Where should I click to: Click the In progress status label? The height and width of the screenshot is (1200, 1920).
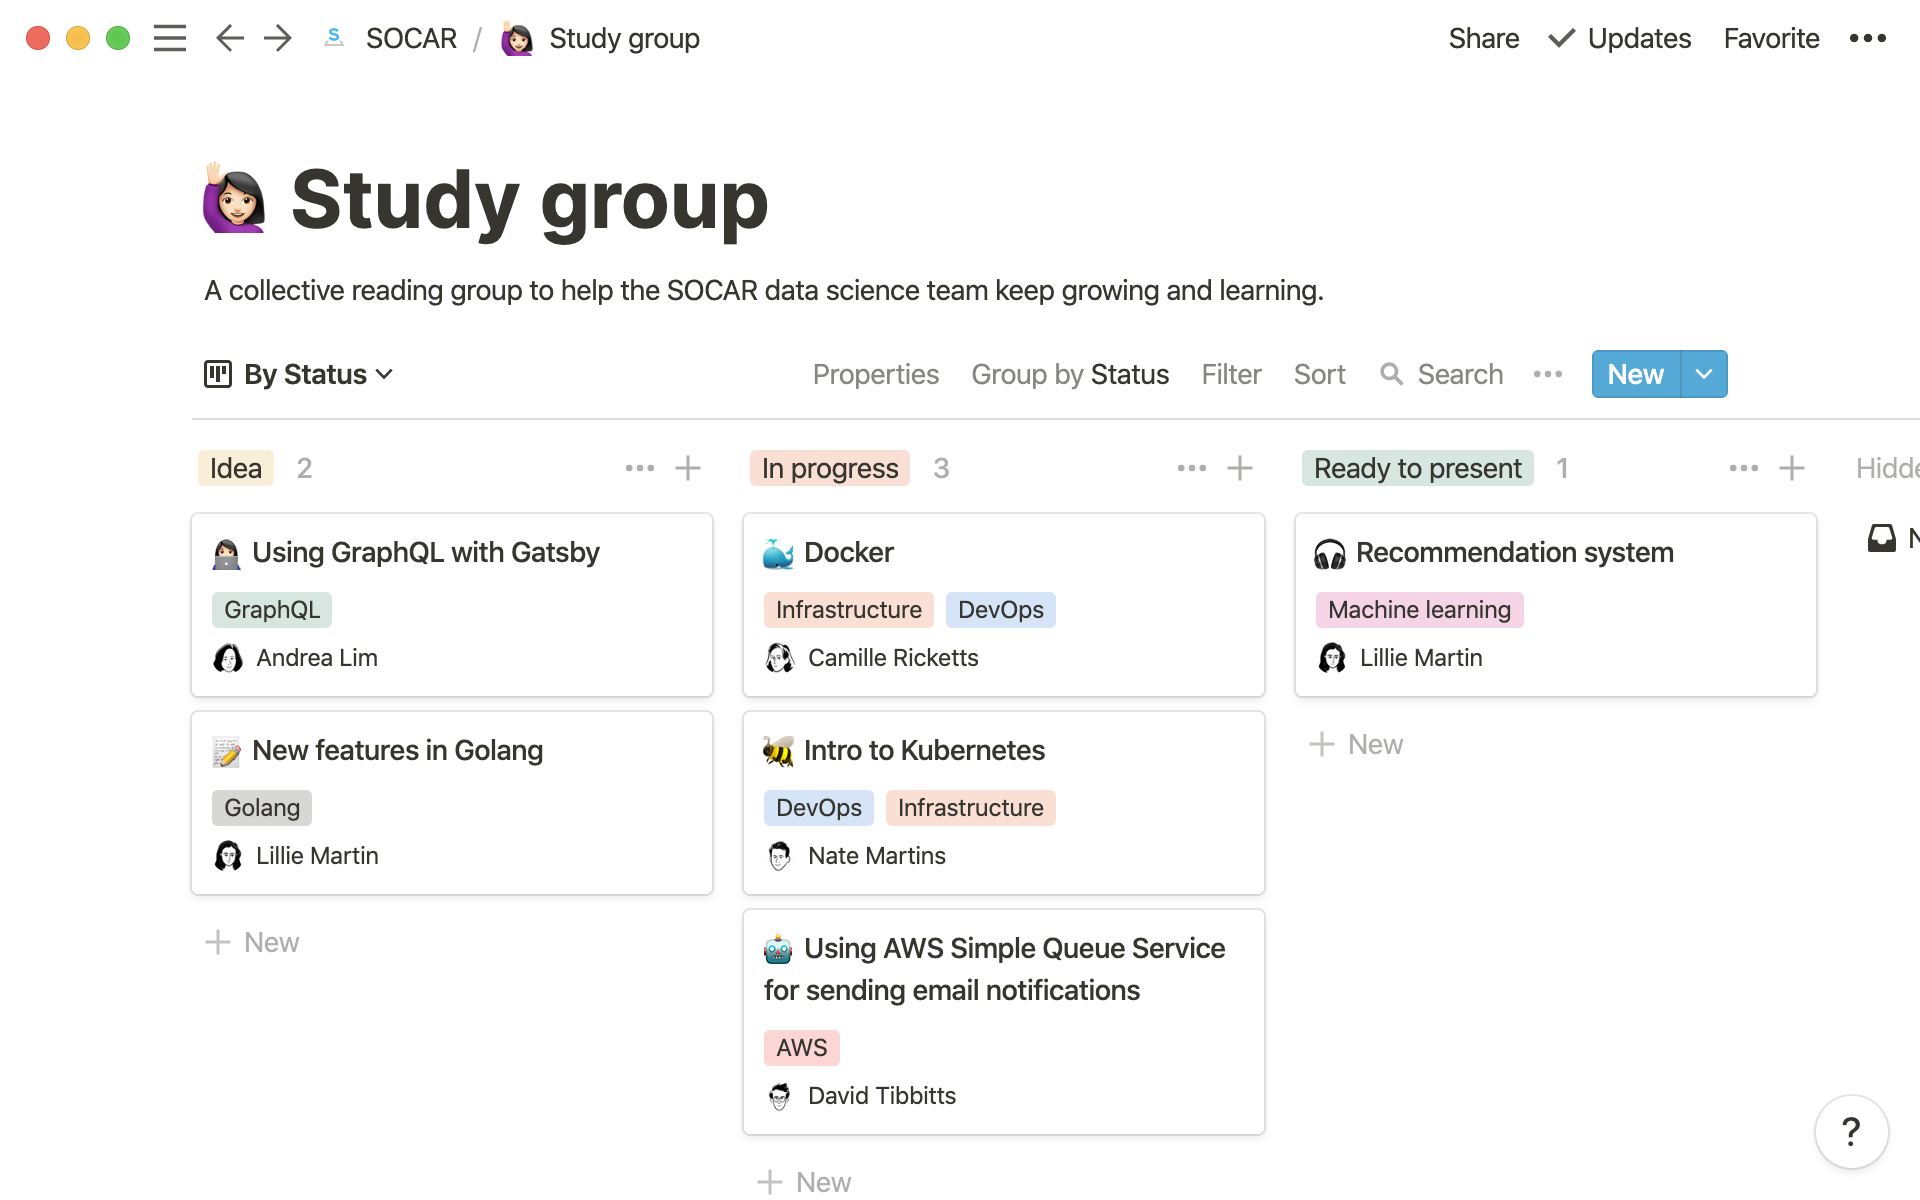[x=830, y=468]
